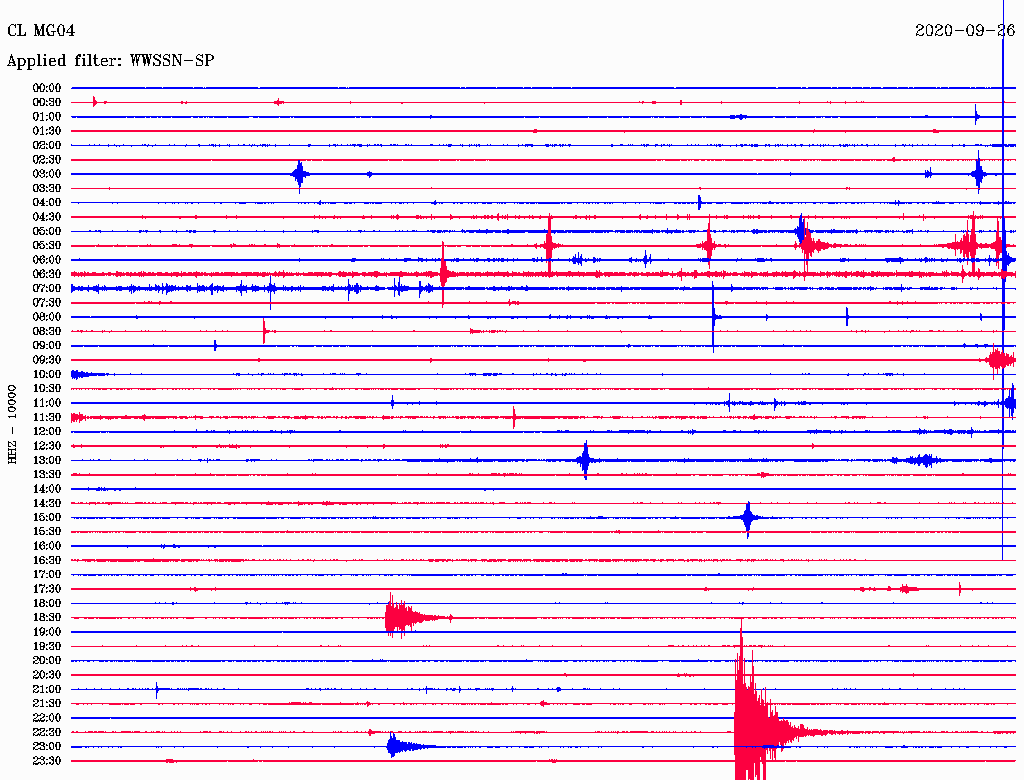Select the 10:00 time label

(47, 374)
